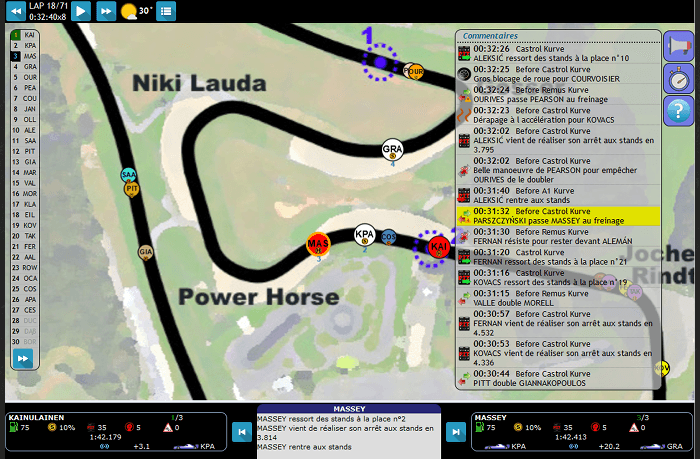
Task: Click the megaphone commentary button
Action: [678, 46]
